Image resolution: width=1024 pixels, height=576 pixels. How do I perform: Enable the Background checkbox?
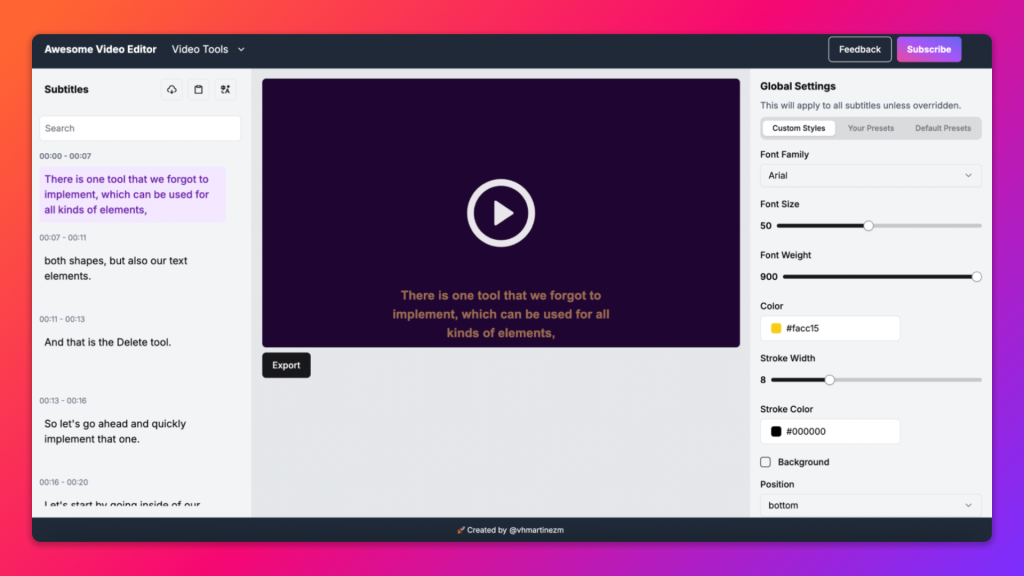click(x=766, y=462)
